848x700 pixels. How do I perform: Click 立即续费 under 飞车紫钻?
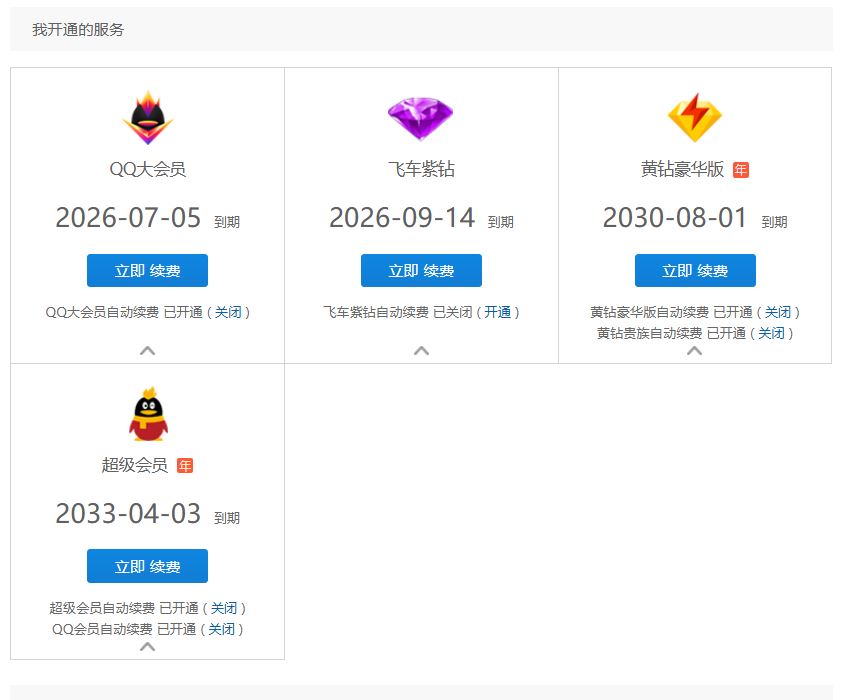421,270
